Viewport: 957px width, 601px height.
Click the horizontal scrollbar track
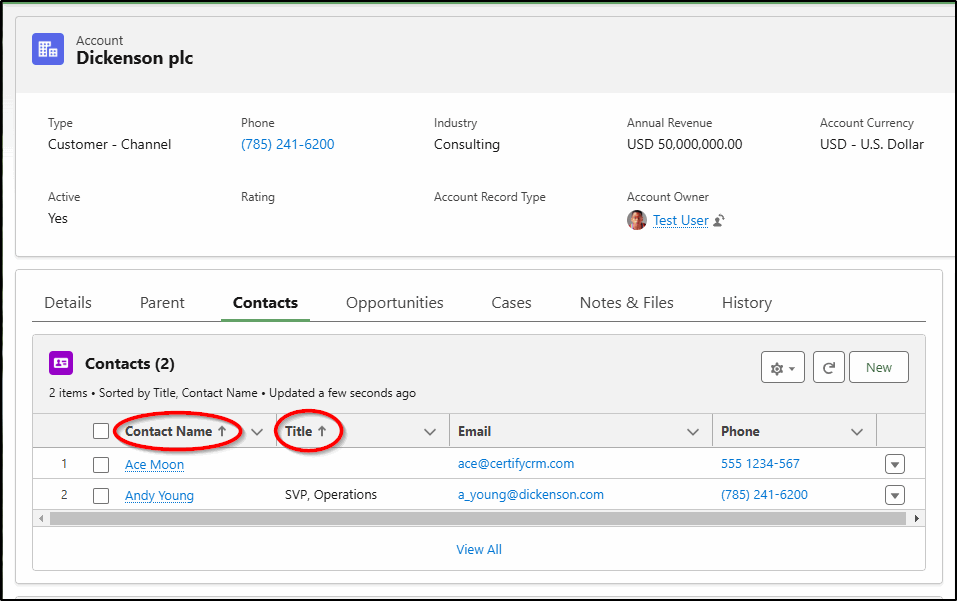(477, 519)
